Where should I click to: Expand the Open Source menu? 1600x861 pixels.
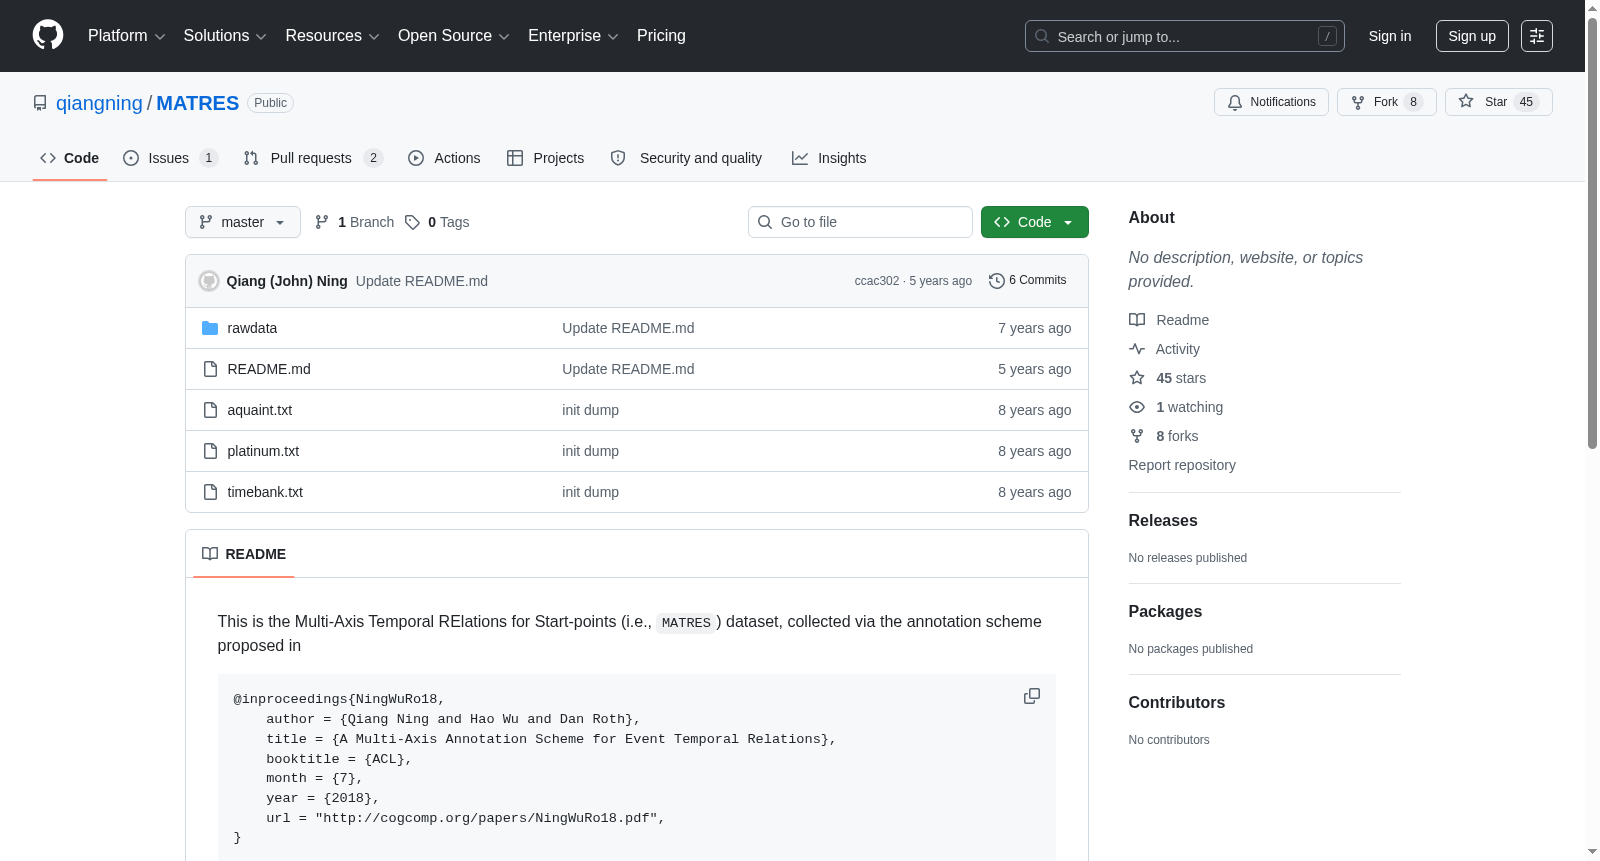pyautogui.click(x=454, y=36)
